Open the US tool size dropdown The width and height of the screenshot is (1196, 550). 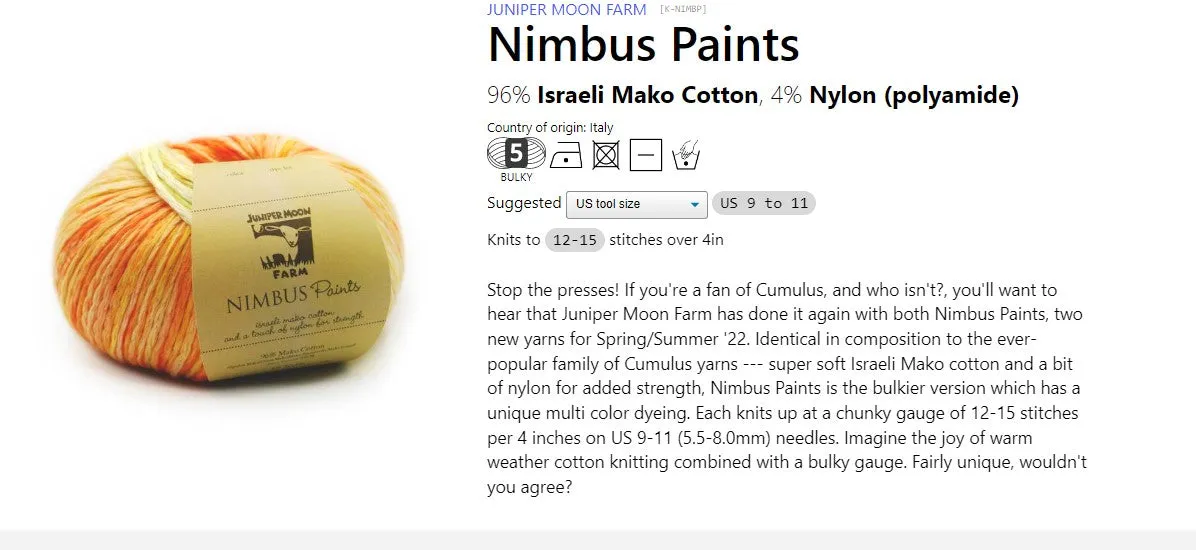(637, 204)
